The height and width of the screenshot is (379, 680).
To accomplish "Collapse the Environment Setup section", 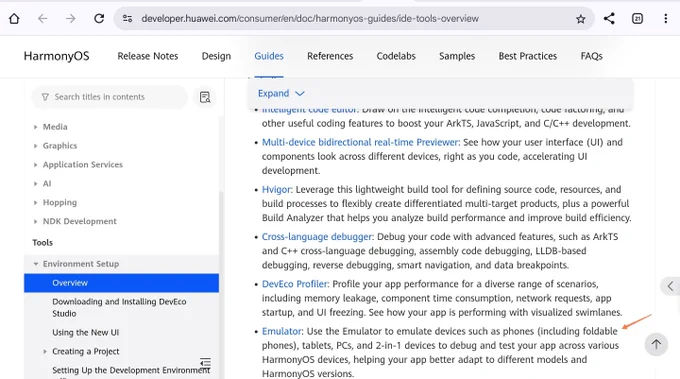I will pos(36,264).
